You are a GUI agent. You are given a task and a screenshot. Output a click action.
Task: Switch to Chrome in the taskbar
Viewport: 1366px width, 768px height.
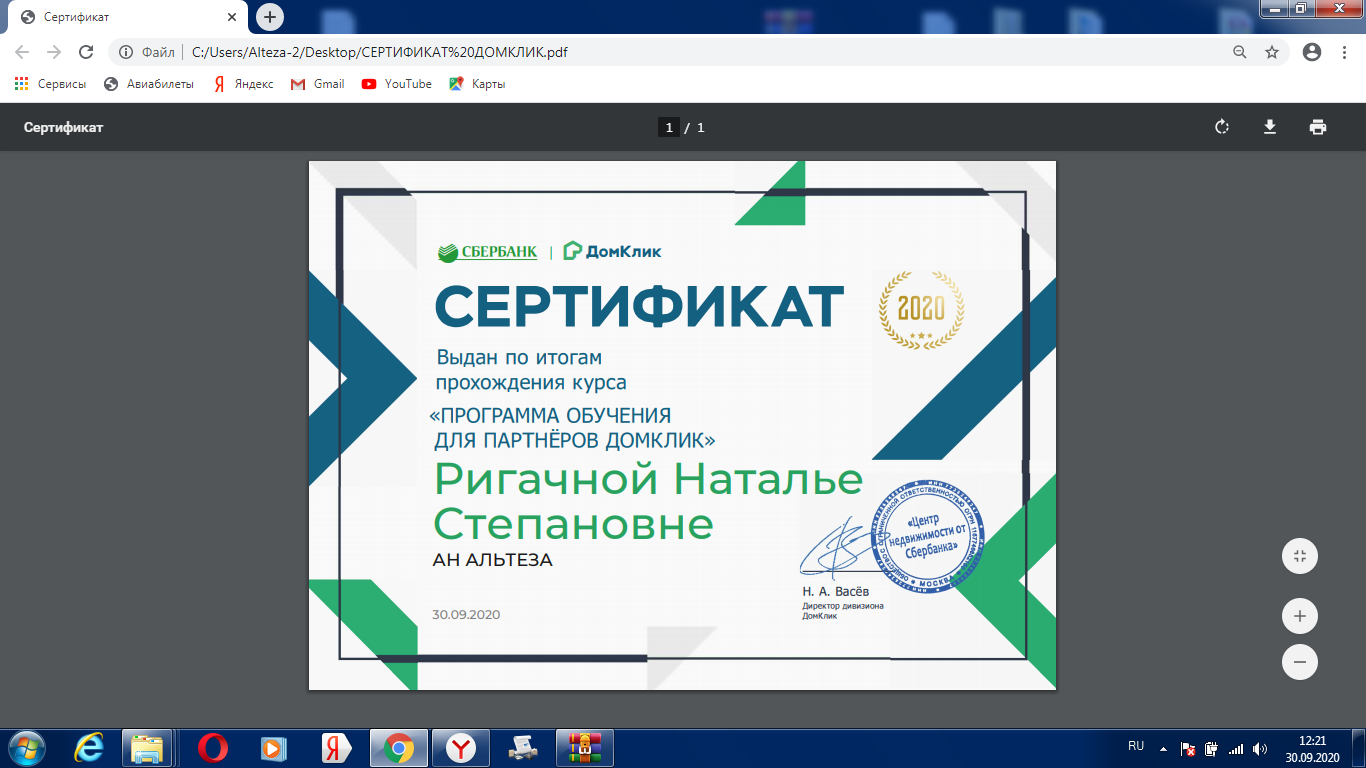click(x=398, y=748)
